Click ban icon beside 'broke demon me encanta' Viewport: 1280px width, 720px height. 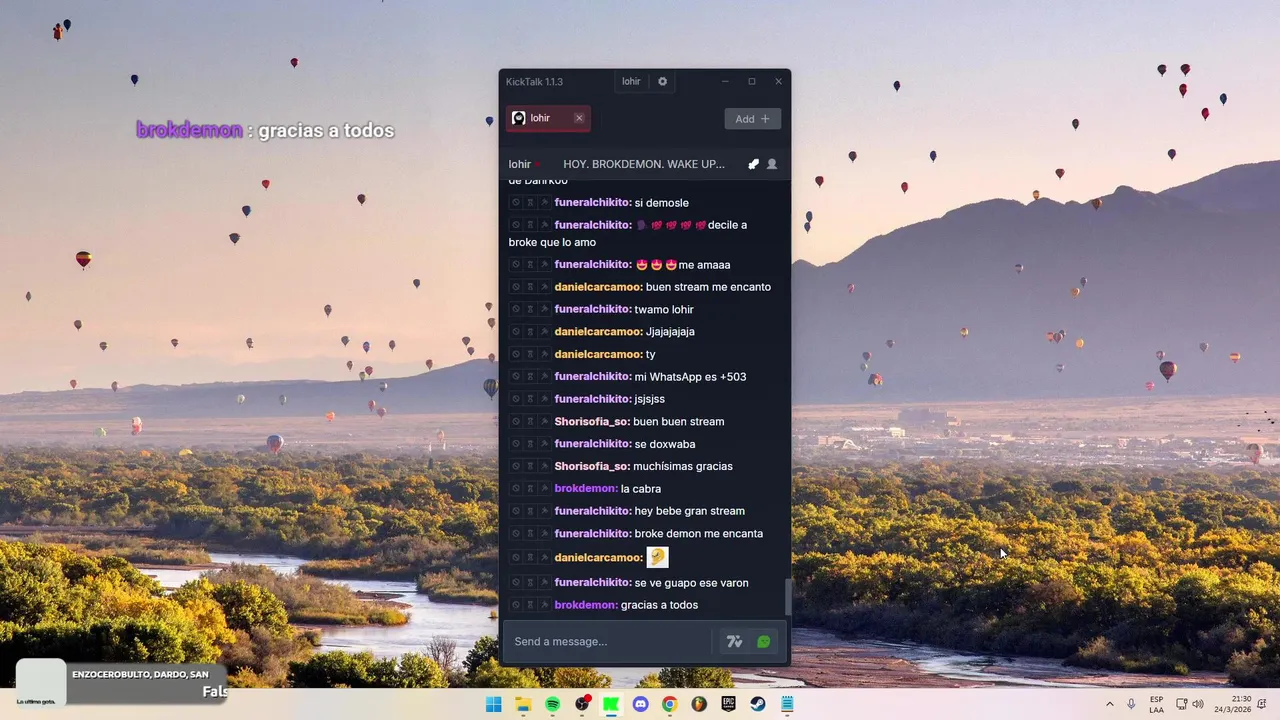[516, 534]
